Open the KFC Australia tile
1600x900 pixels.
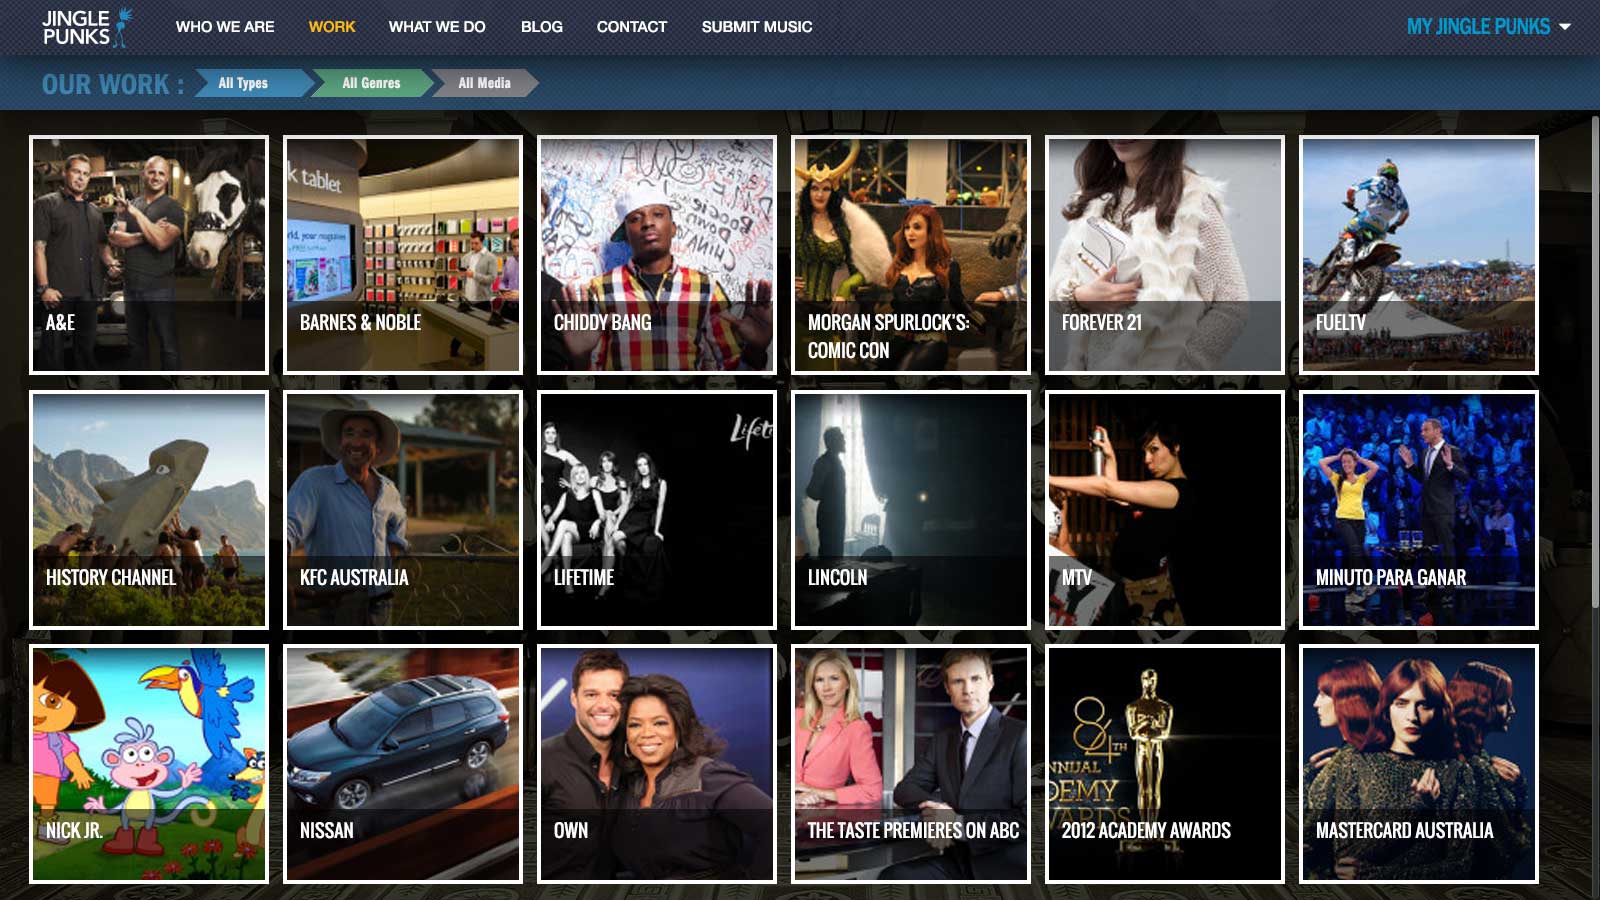tap(403, 510)
